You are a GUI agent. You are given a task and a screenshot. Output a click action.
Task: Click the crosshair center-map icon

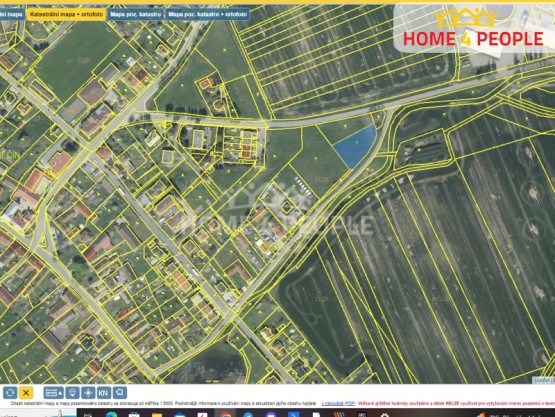(88, 393)
